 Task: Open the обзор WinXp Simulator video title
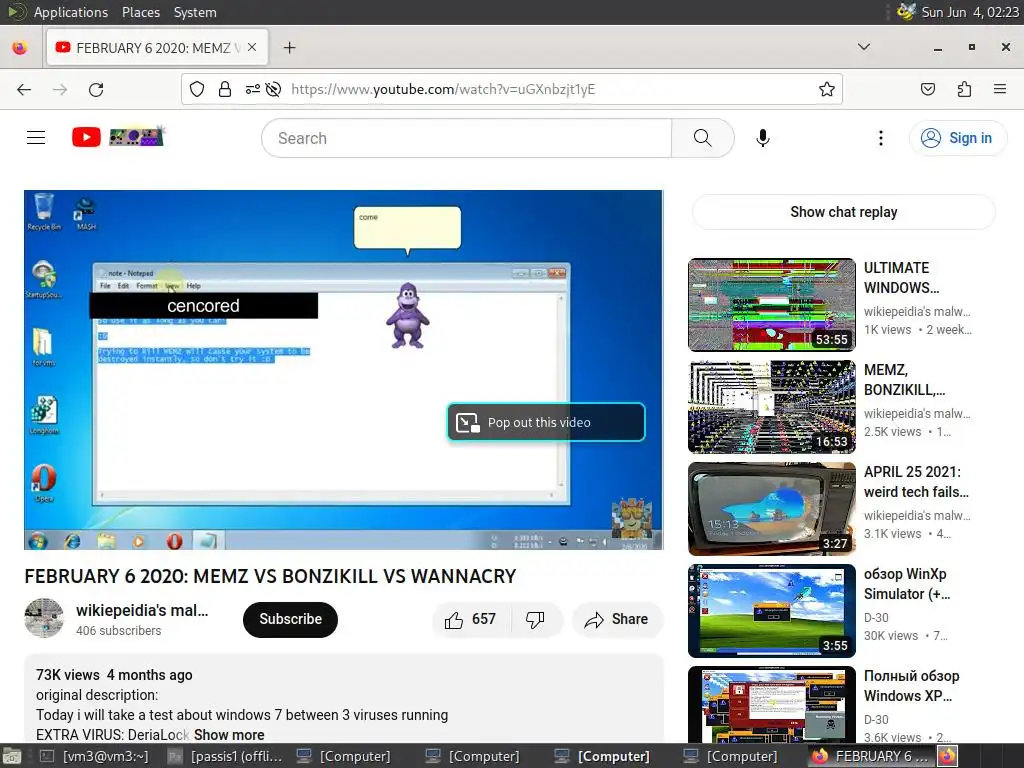point(907,584)
